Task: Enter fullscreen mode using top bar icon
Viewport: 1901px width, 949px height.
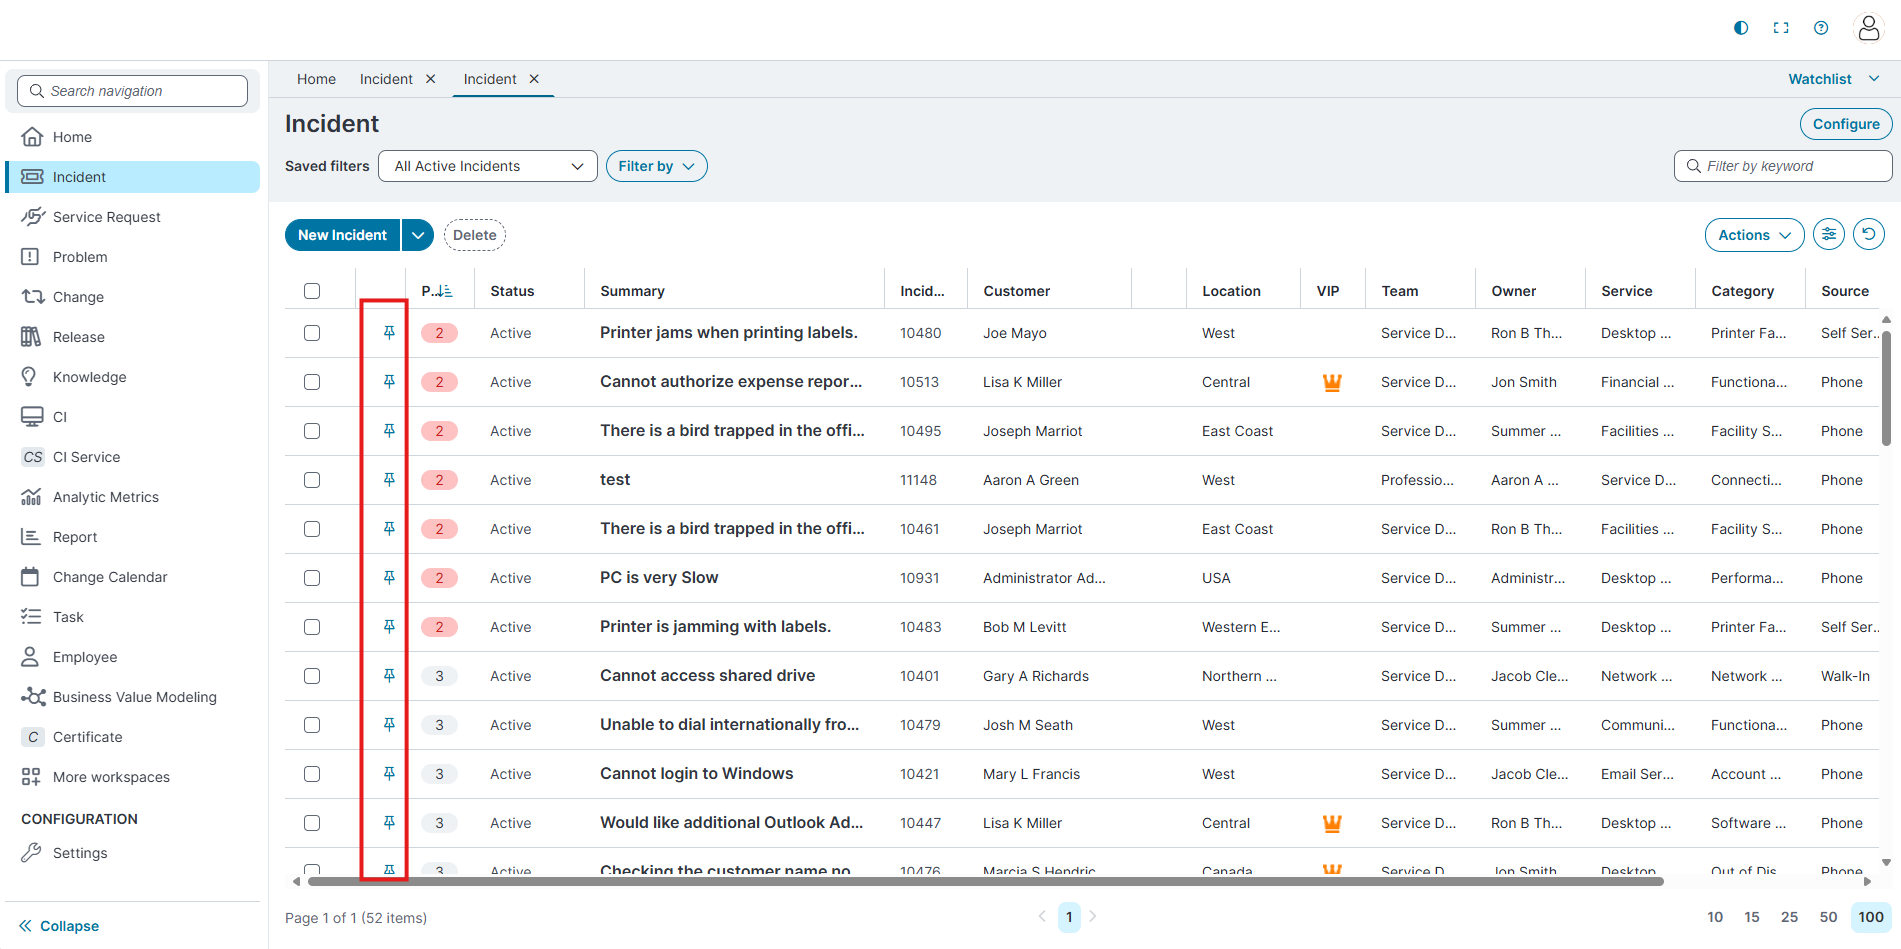Action: (x=1781, y=28)
